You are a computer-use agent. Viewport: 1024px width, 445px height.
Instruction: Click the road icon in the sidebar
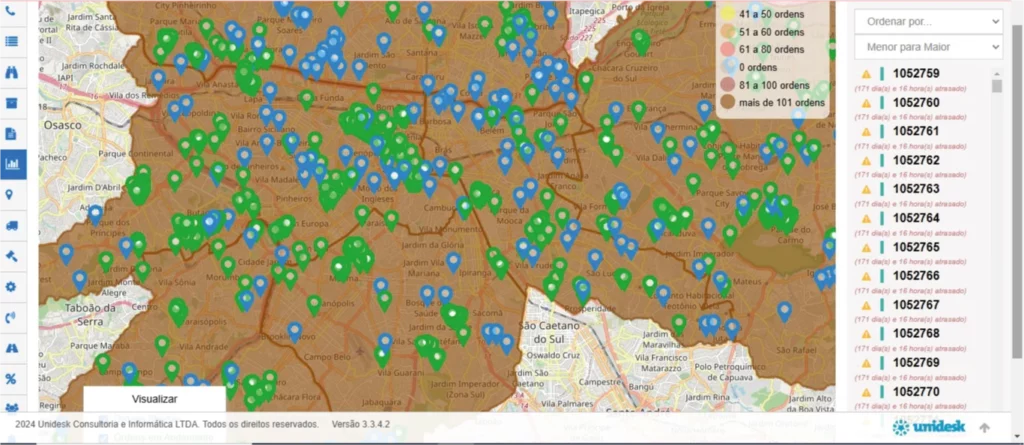[x=12, y=348]
